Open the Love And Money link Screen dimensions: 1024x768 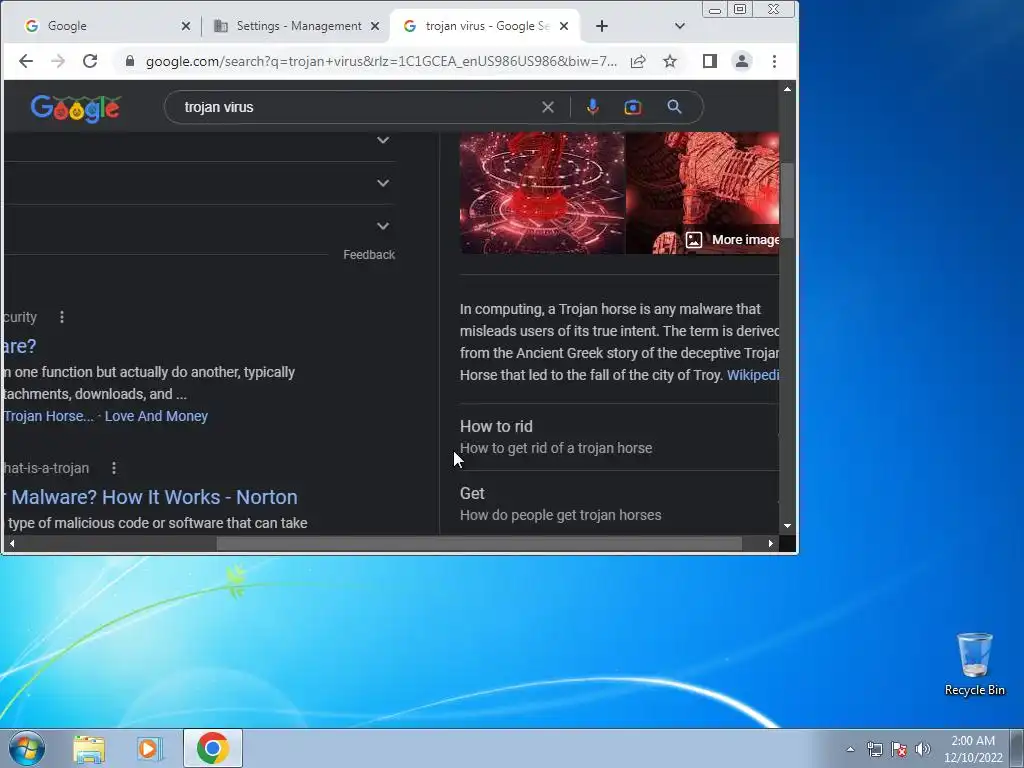156,416
